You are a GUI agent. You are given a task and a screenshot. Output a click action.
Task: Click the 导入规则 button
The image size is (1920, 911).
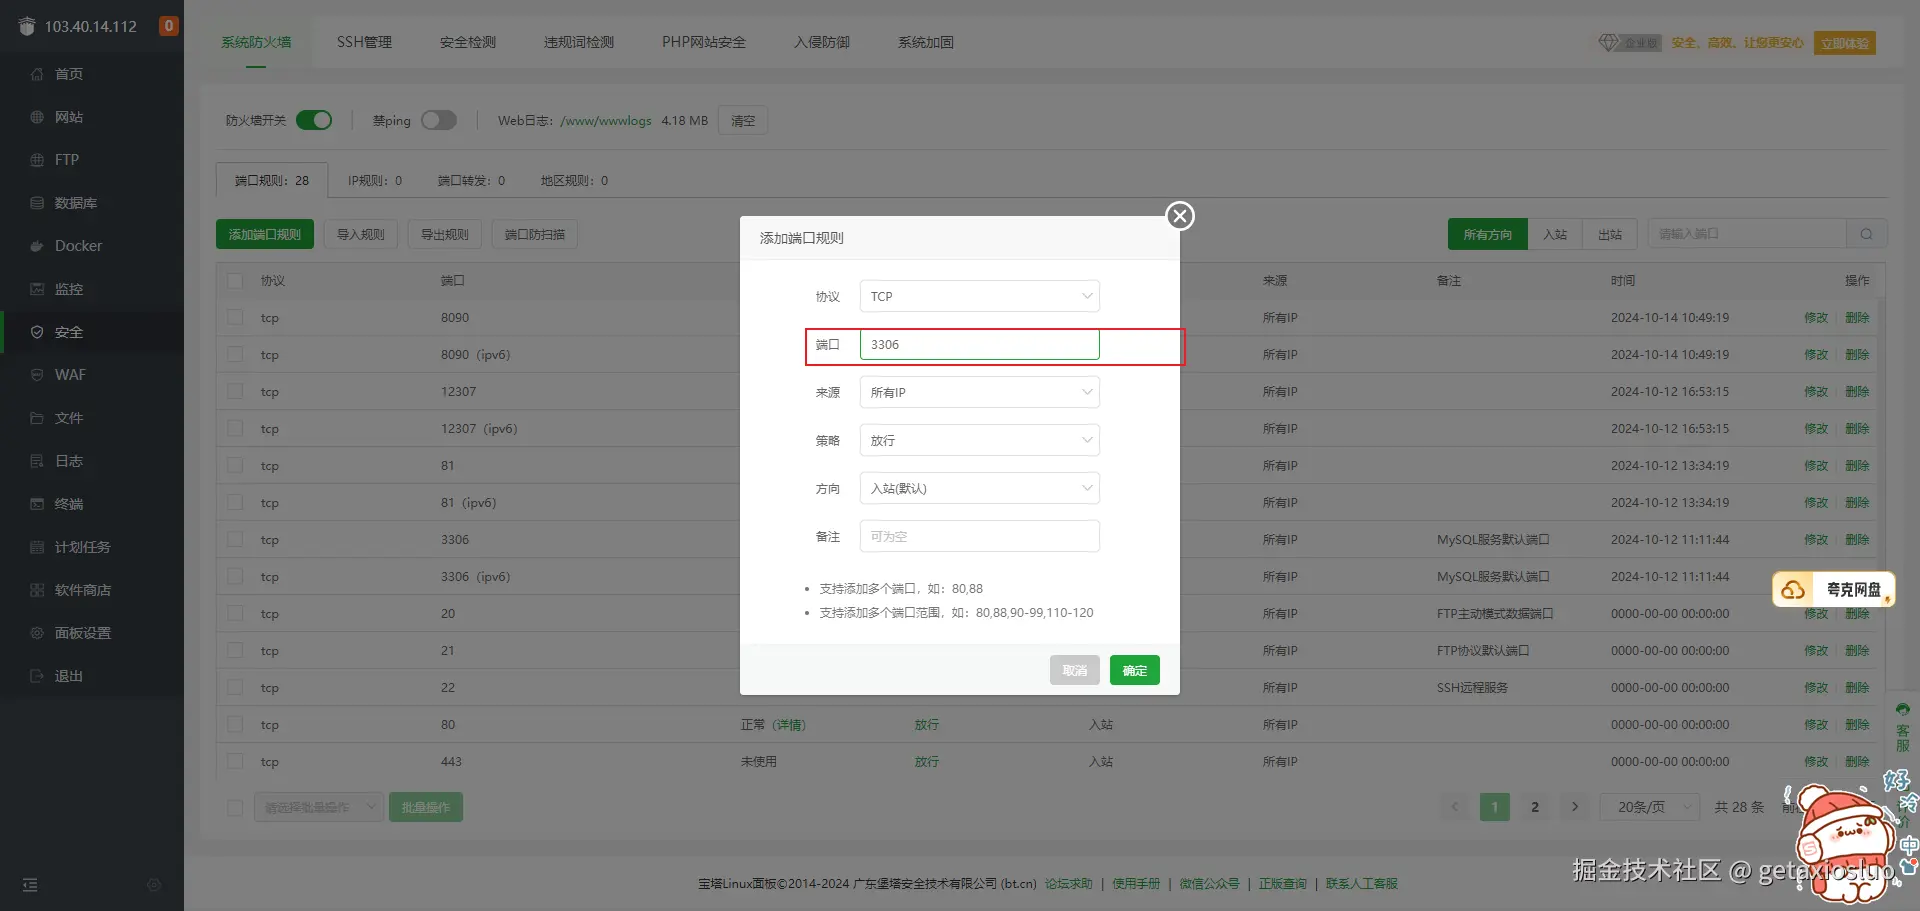(x=361, y=234)
